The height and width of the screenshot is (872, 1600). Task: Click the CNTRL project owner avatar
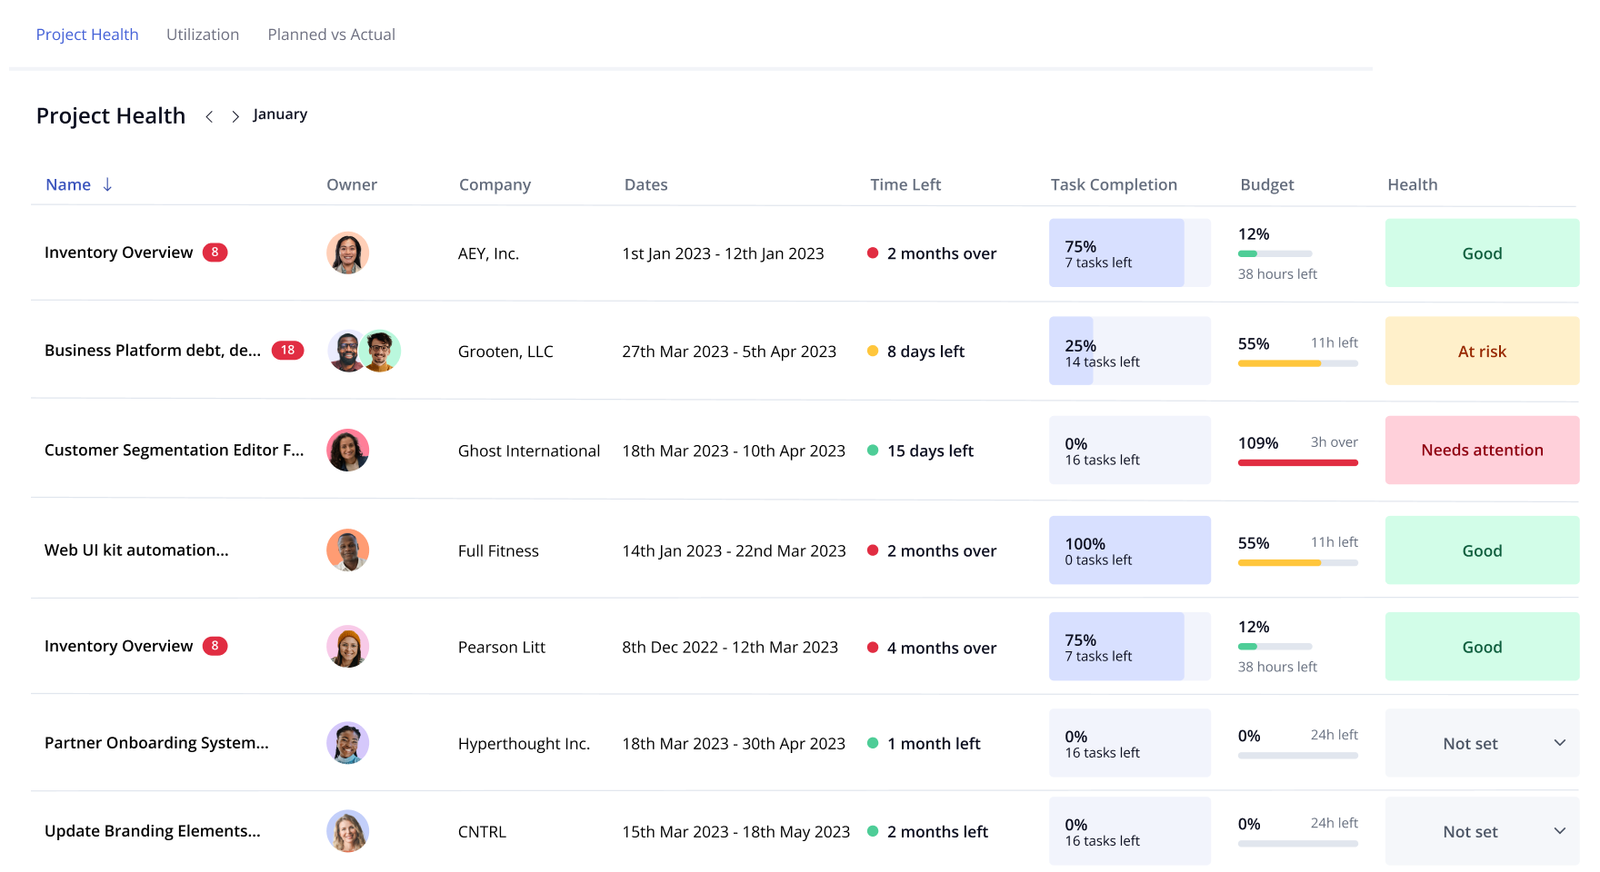click(347, 831)
